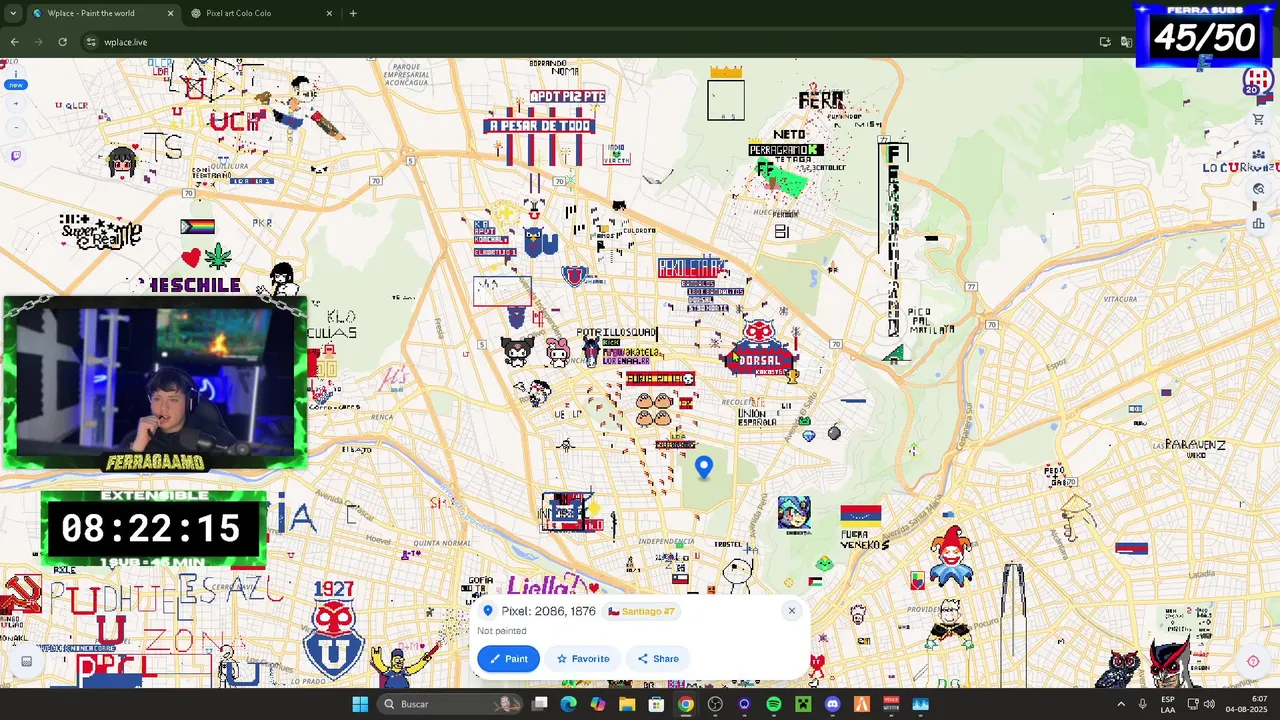
Task: Open site information icon in address bar
Action: [x=91, y=42]
